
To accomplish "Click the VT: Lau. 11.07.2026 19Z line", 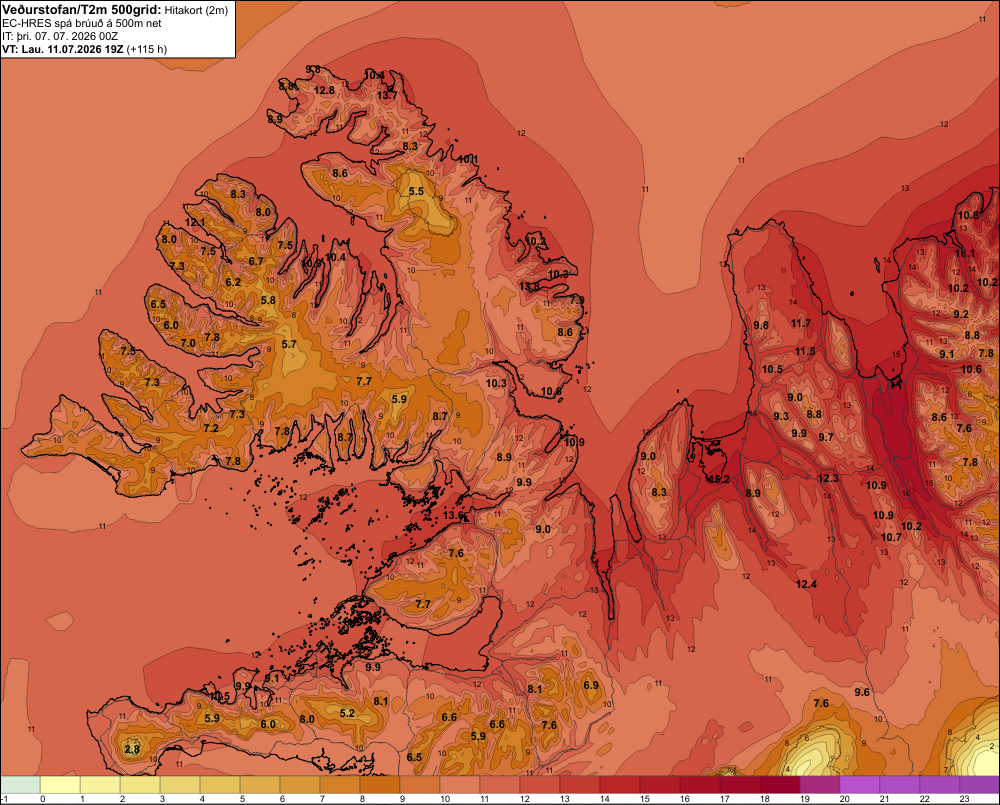I will coord(84,49).
